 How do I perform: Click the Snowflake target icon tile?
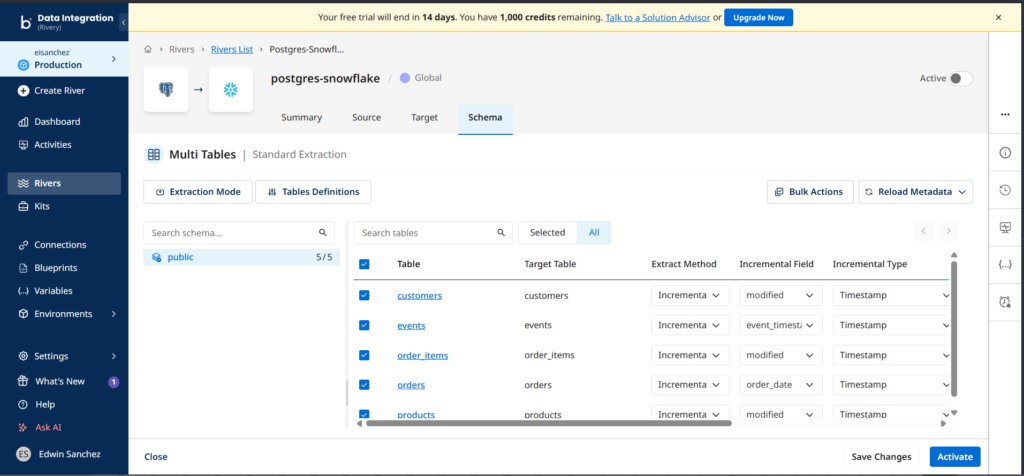click(231, 89)
